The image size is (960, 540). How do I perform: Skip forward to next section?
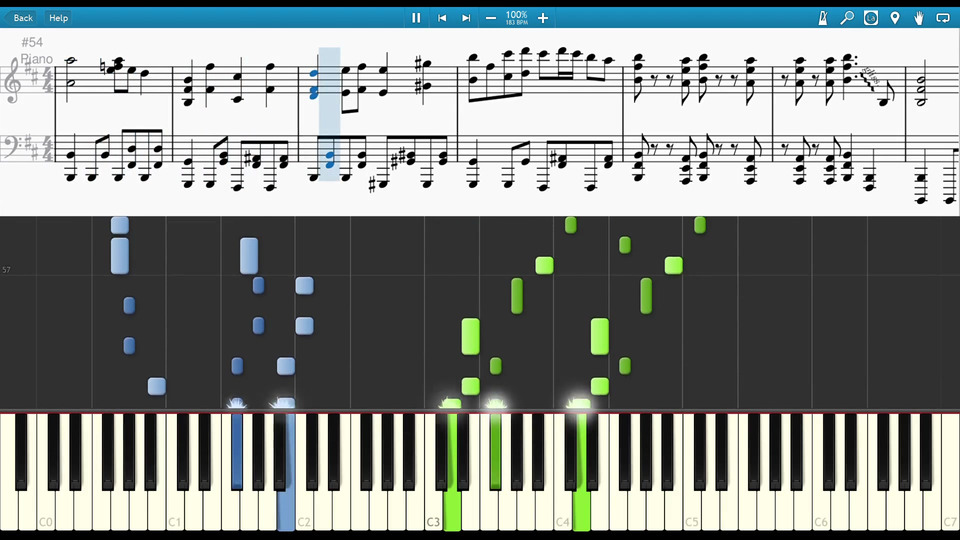point(466,18)
